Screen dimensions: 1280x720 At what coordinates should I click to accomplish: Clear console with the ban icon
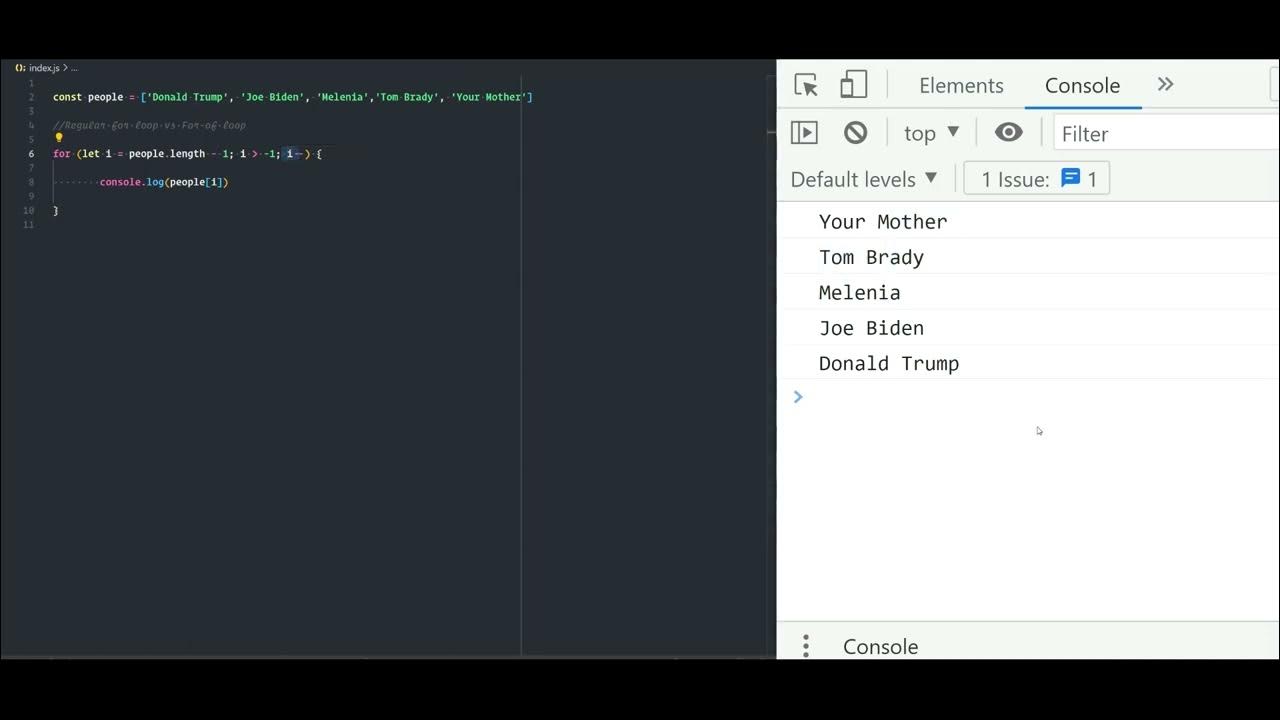pyautogui.click(x=855, y=133)
